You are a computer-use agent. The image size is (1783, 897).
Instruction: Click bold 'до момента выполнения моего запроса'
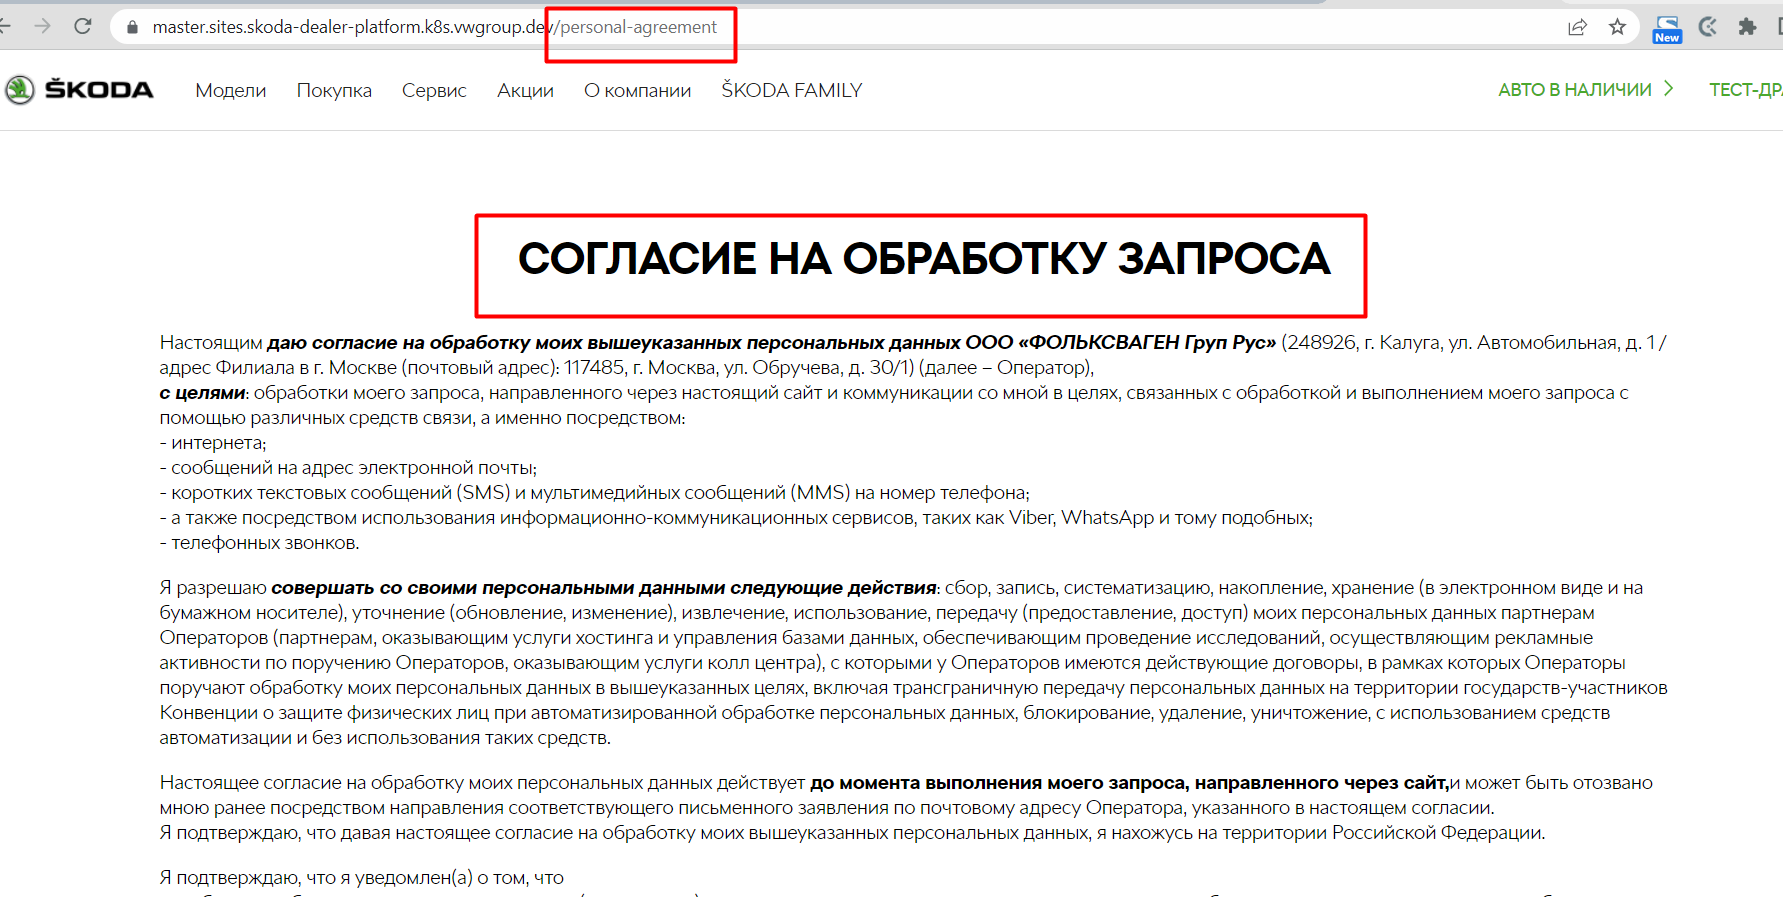tap(1000, 782)
